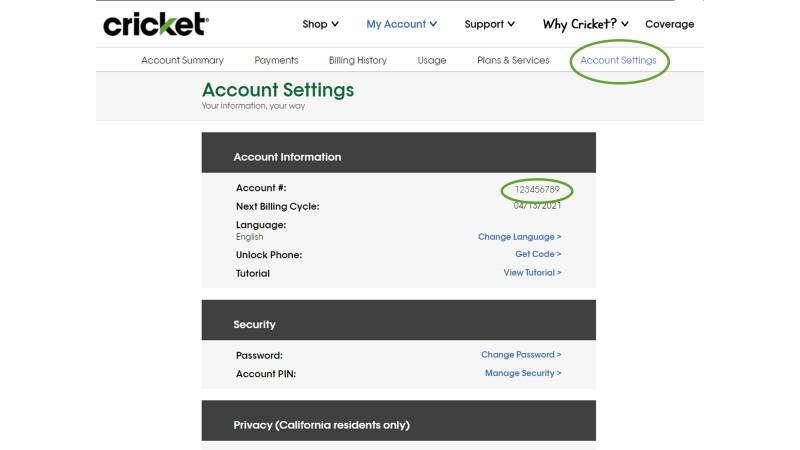800x450 pixels.
Task: Click Get Code to unlock phone
Action: pos(538,255)
